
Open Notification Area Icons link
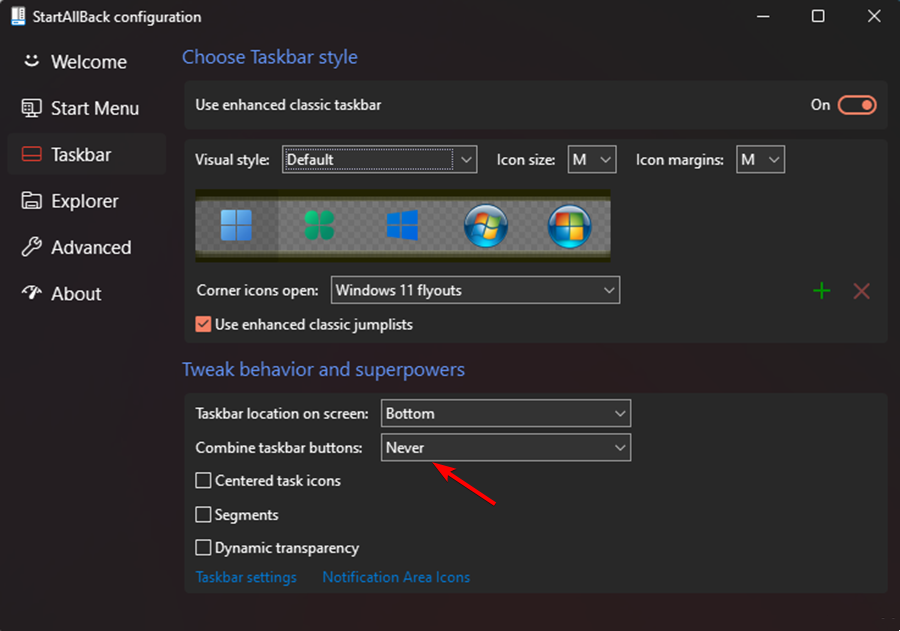coord(396,577)
